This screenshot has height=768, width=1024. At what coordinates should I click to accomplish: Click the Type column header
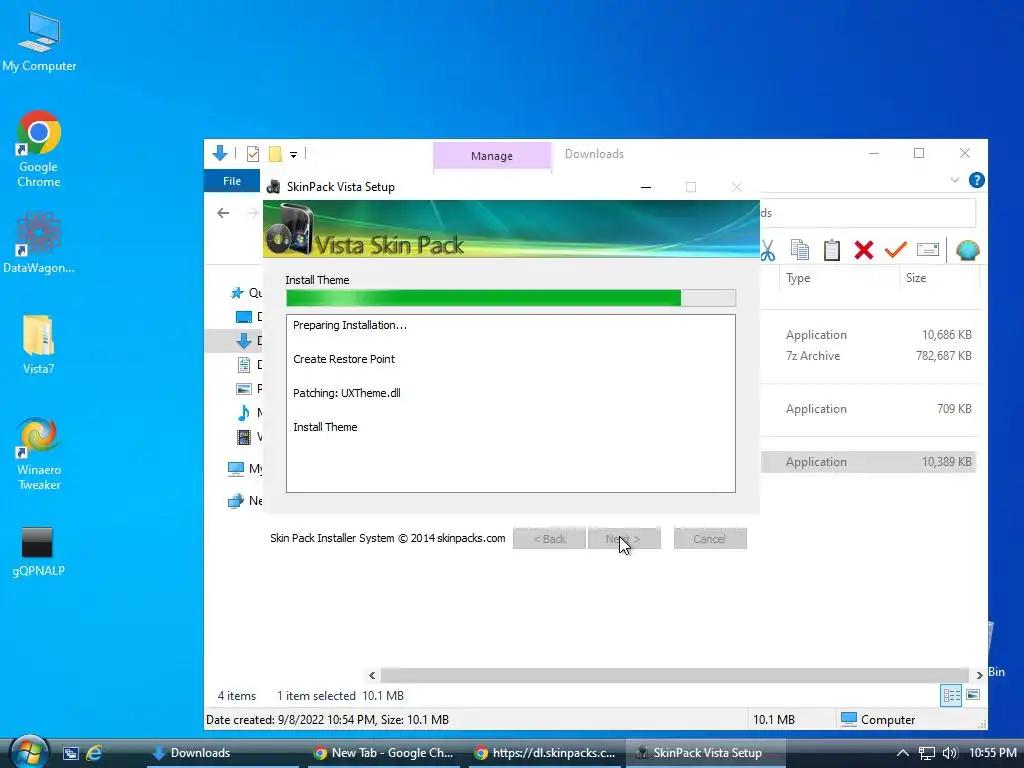(798, 278)
